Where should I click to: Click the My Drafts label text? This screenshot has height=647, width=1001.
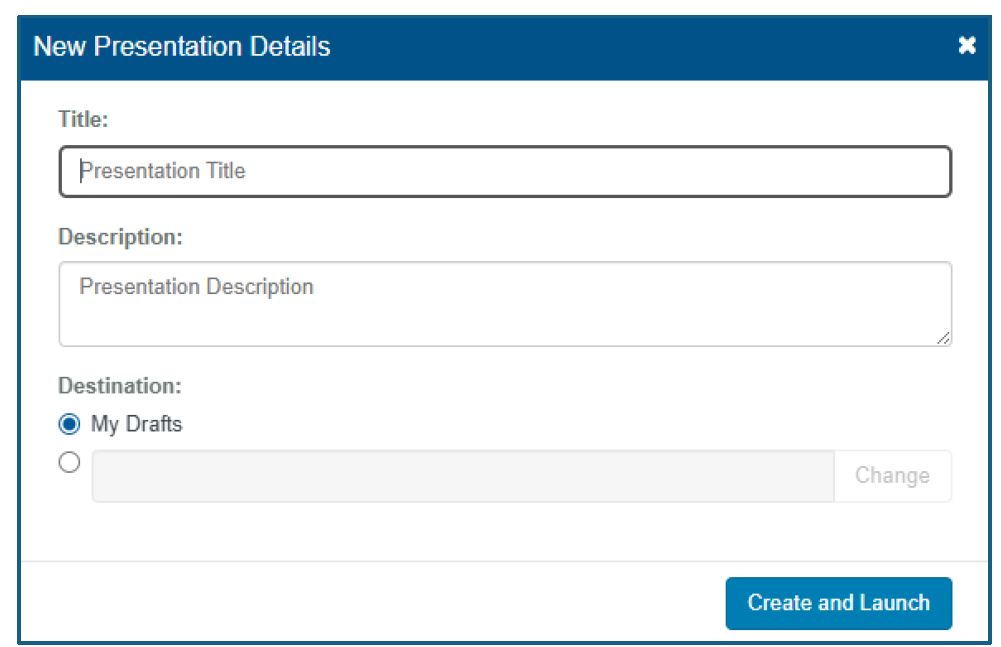137,424
